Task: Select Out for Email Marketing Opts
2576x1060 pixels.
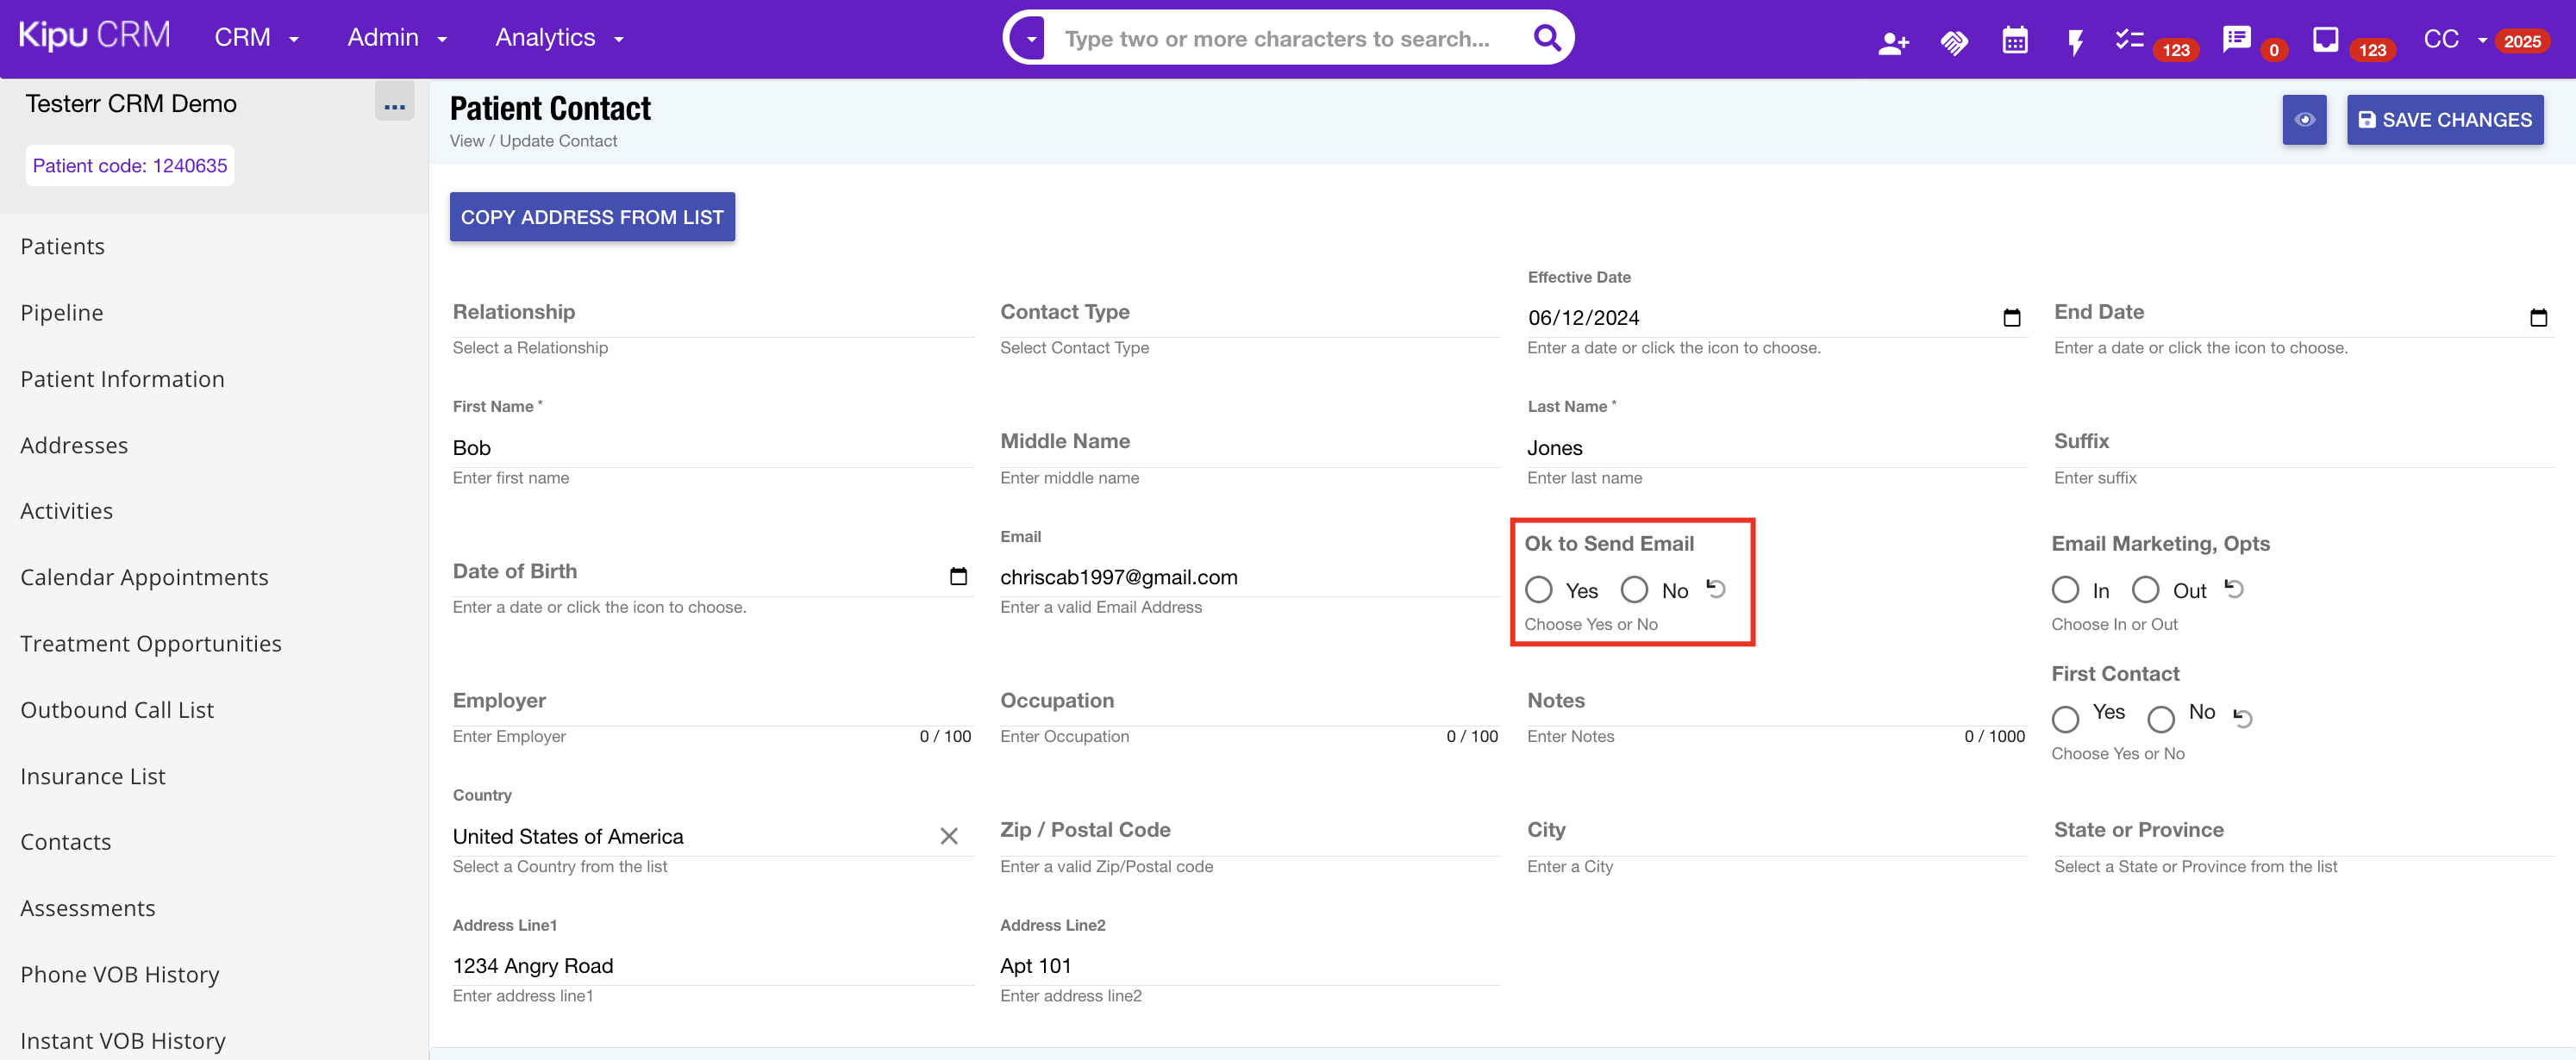Action: coord(2145,590)
